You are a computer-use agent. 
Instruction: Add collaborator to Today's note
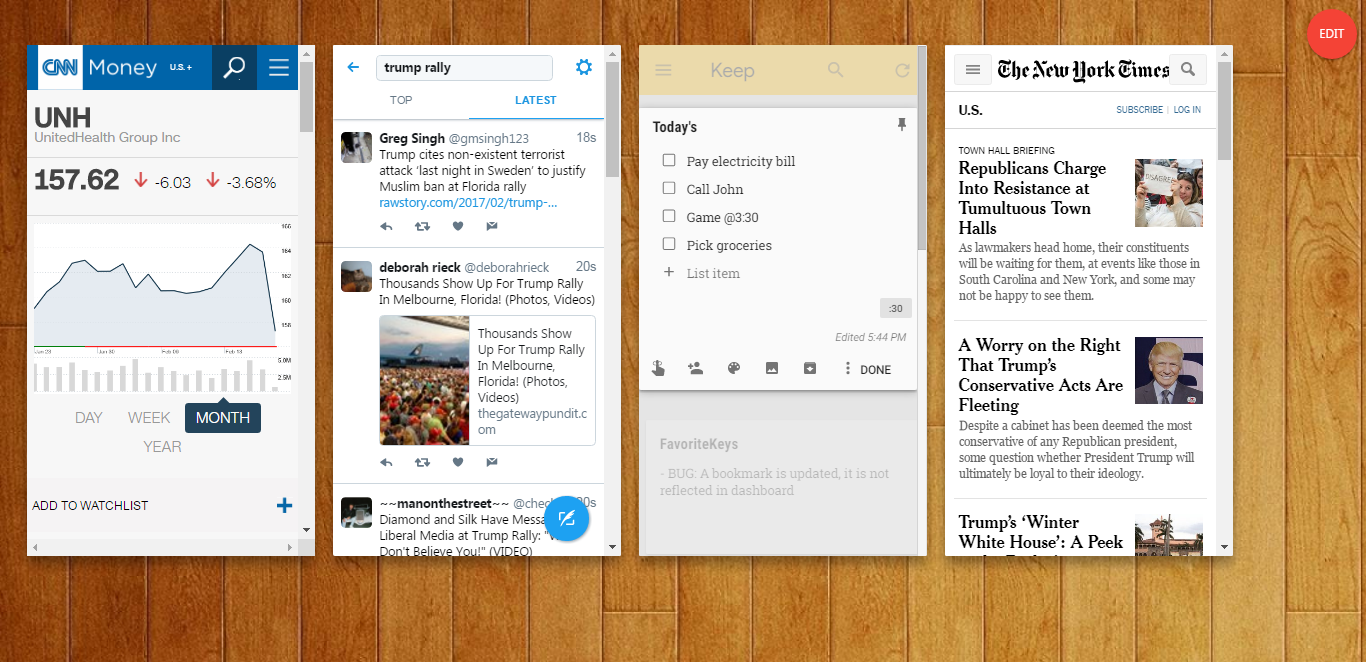[x=695, y=368]
